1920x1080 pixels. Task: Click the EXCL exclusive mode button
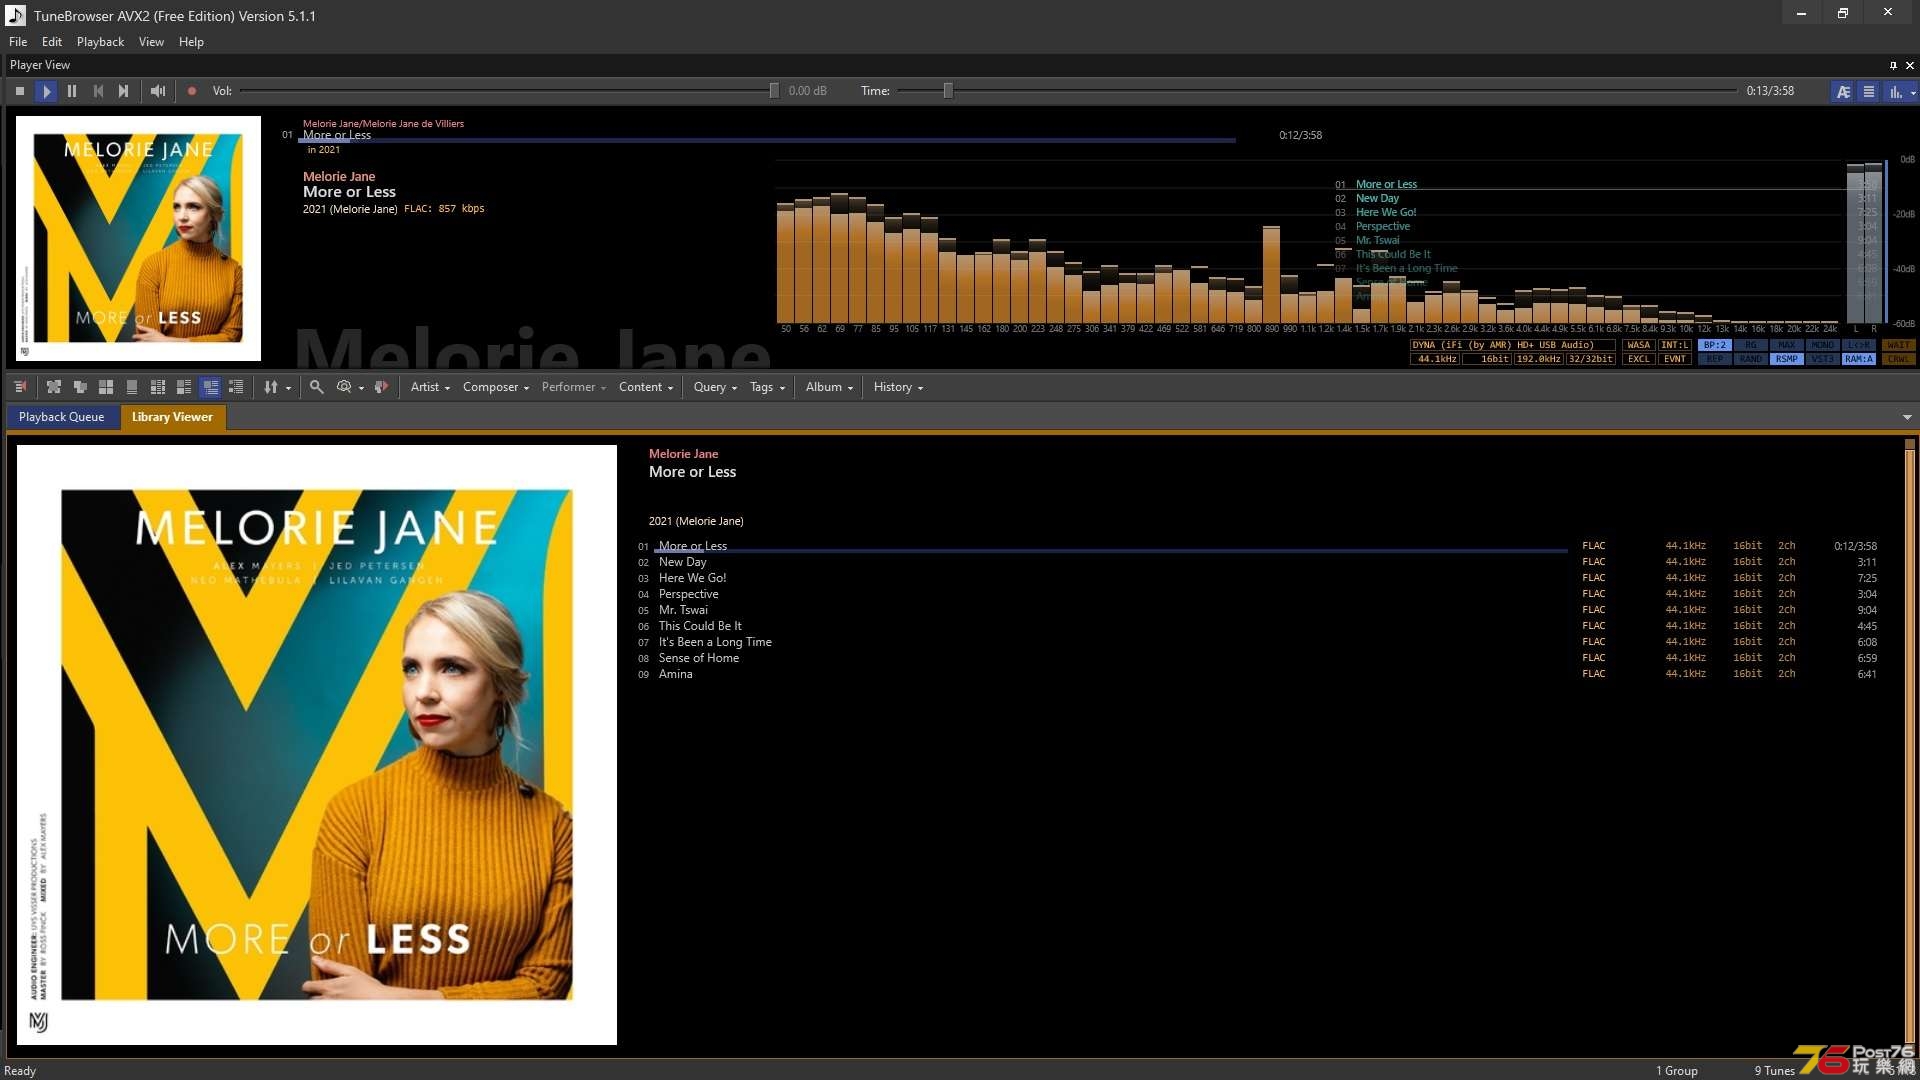(x=1639, y=359)
